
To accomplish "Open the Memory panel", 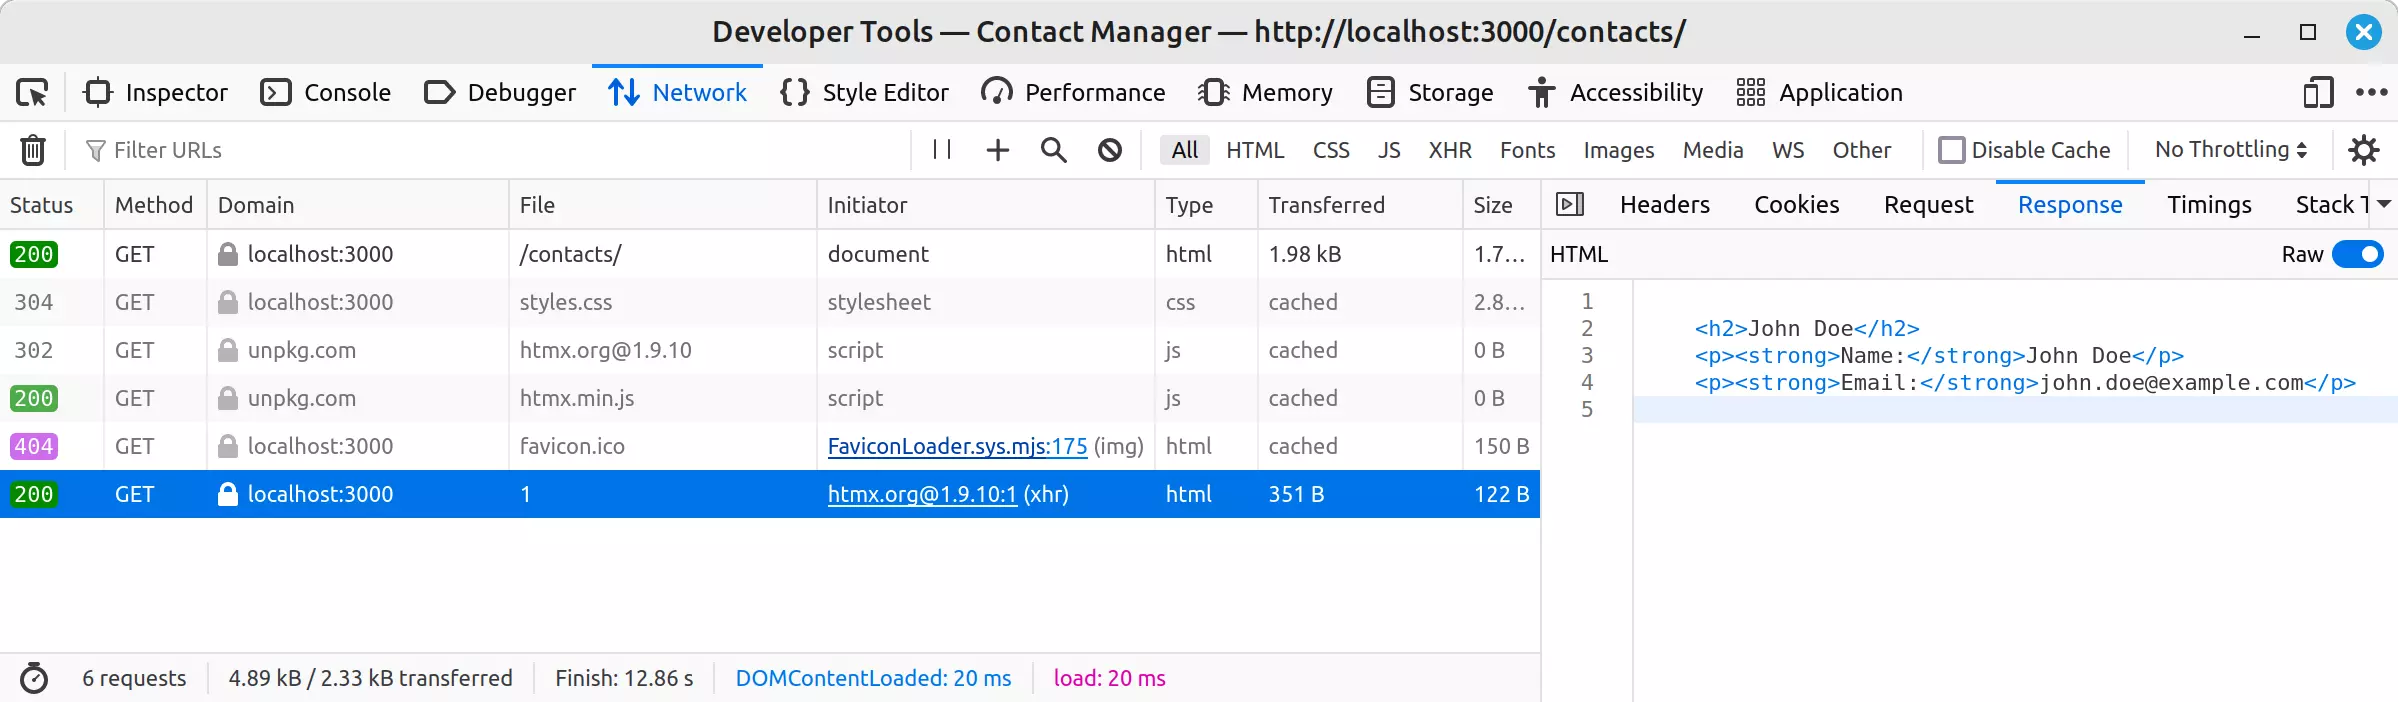I will 1266,93.
